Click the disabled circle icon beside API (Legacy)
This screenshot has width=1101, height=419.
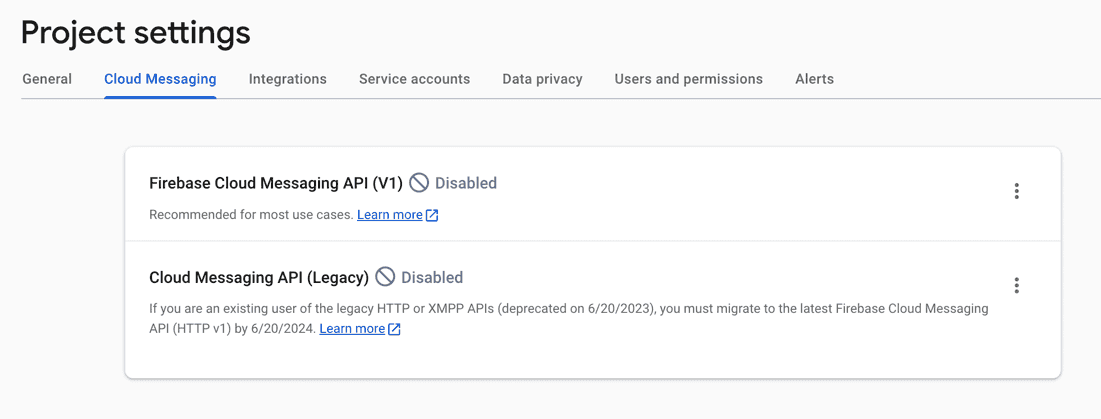click(x=385, y=277)
